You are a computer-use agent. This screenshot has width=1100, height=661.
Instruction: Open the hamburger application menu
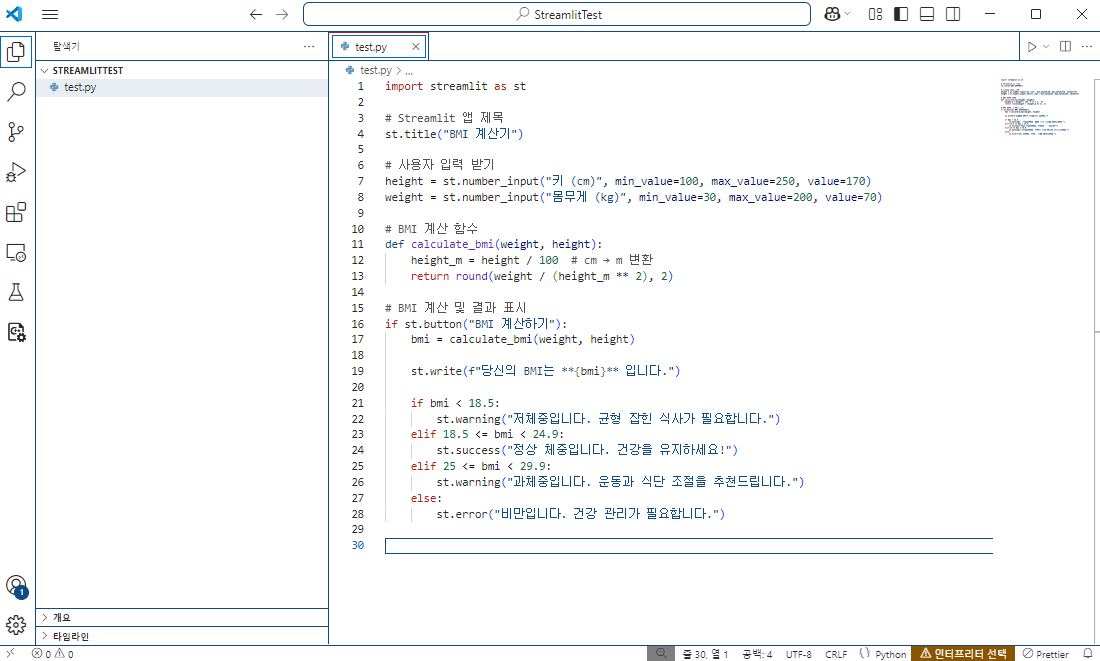pos(50,14)
